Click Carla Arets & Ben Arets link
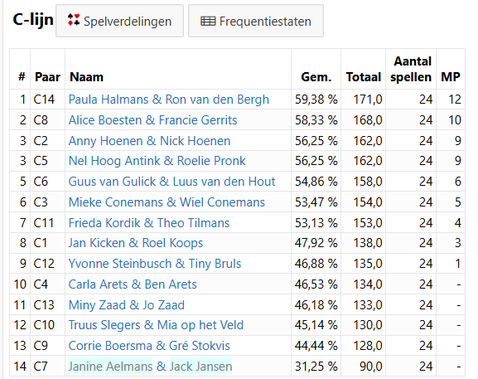 point(133,284)
